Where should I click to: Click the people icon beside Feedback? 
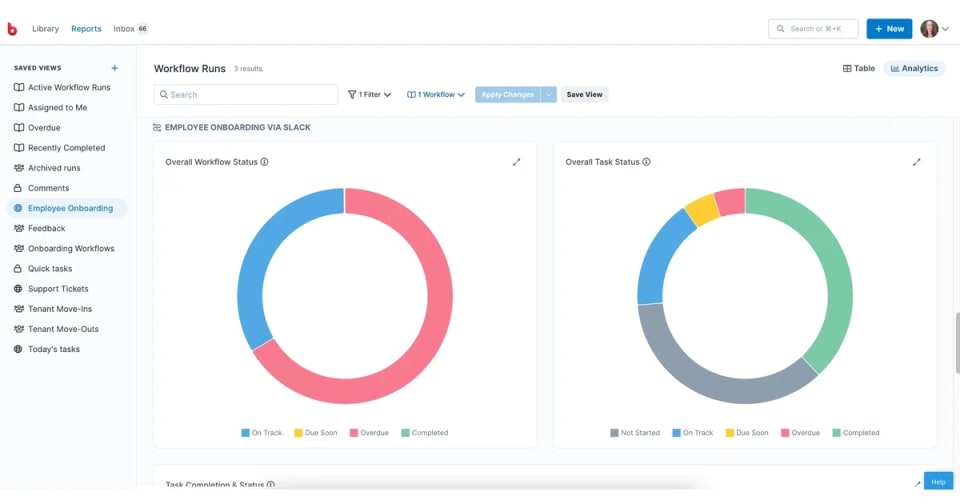coord(19,228)
